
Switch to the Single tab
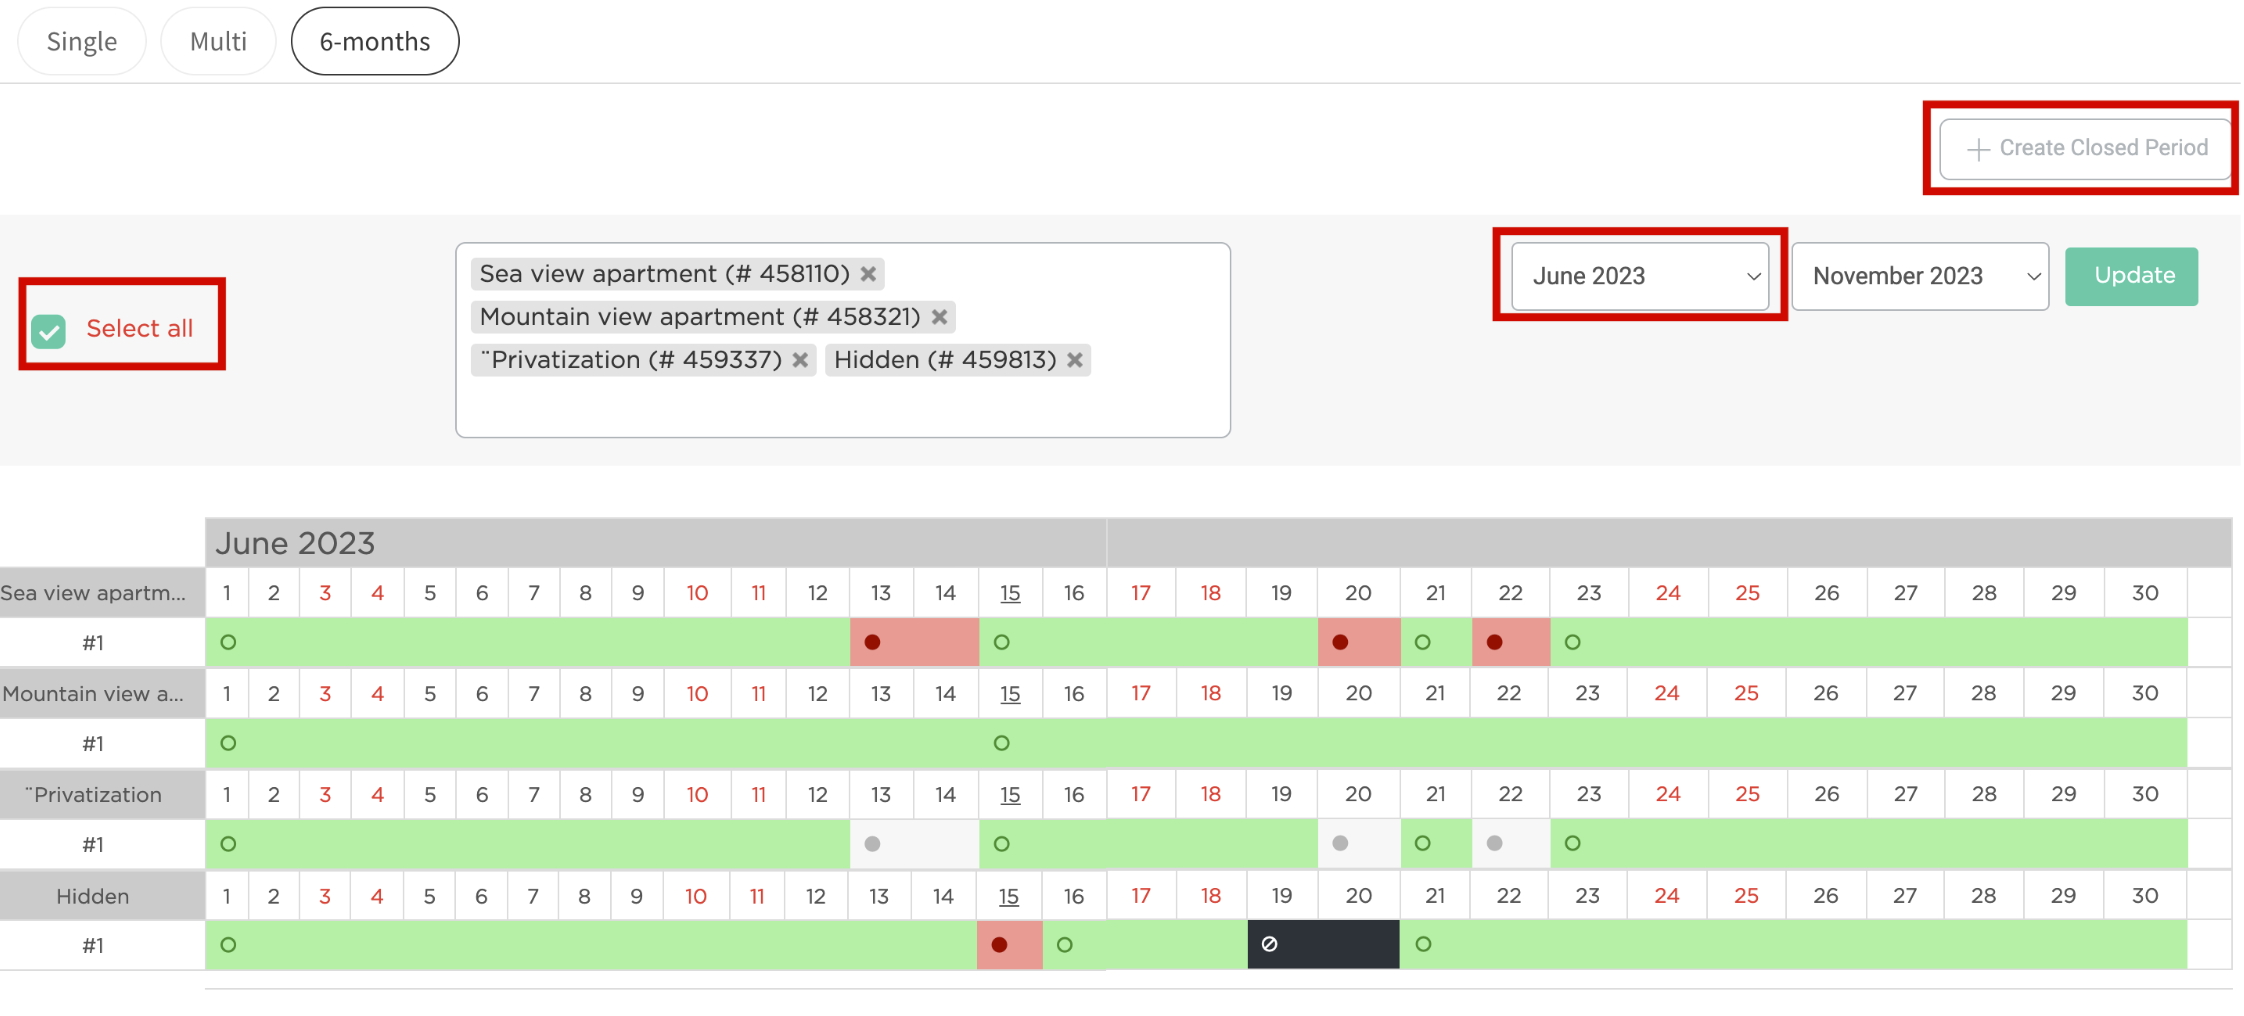82,41
